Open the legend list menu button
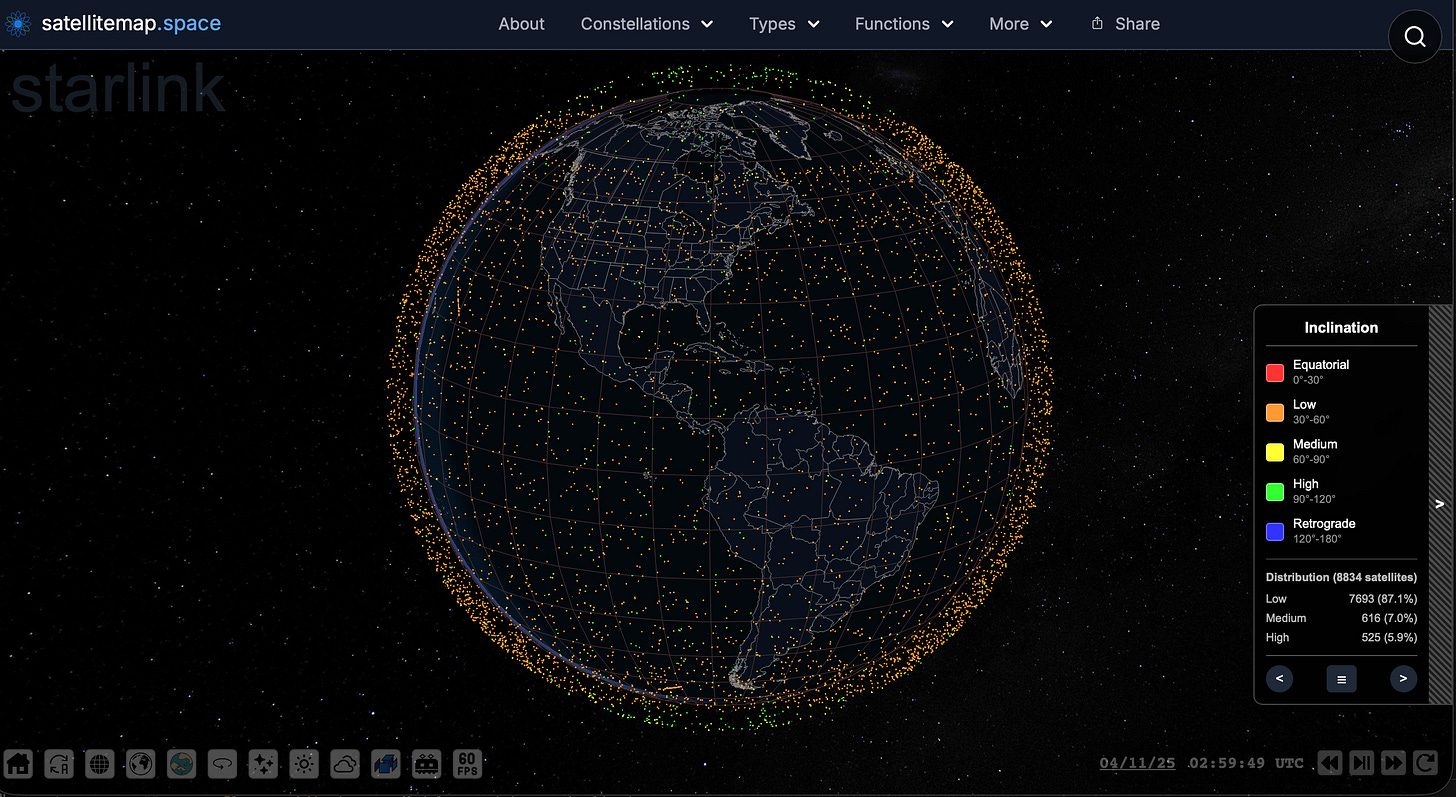 pos(1341,678)
